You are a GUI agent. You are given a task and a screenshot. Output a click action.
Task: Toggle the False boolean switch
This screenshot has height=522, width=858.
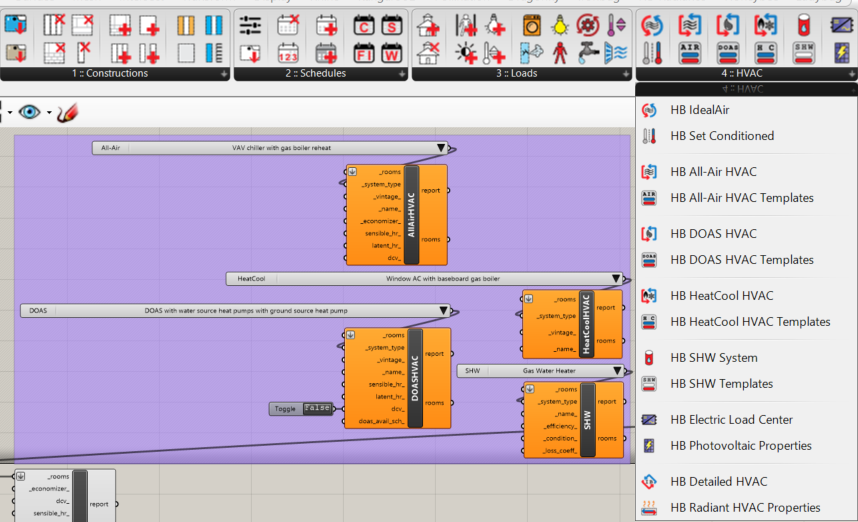317,408
